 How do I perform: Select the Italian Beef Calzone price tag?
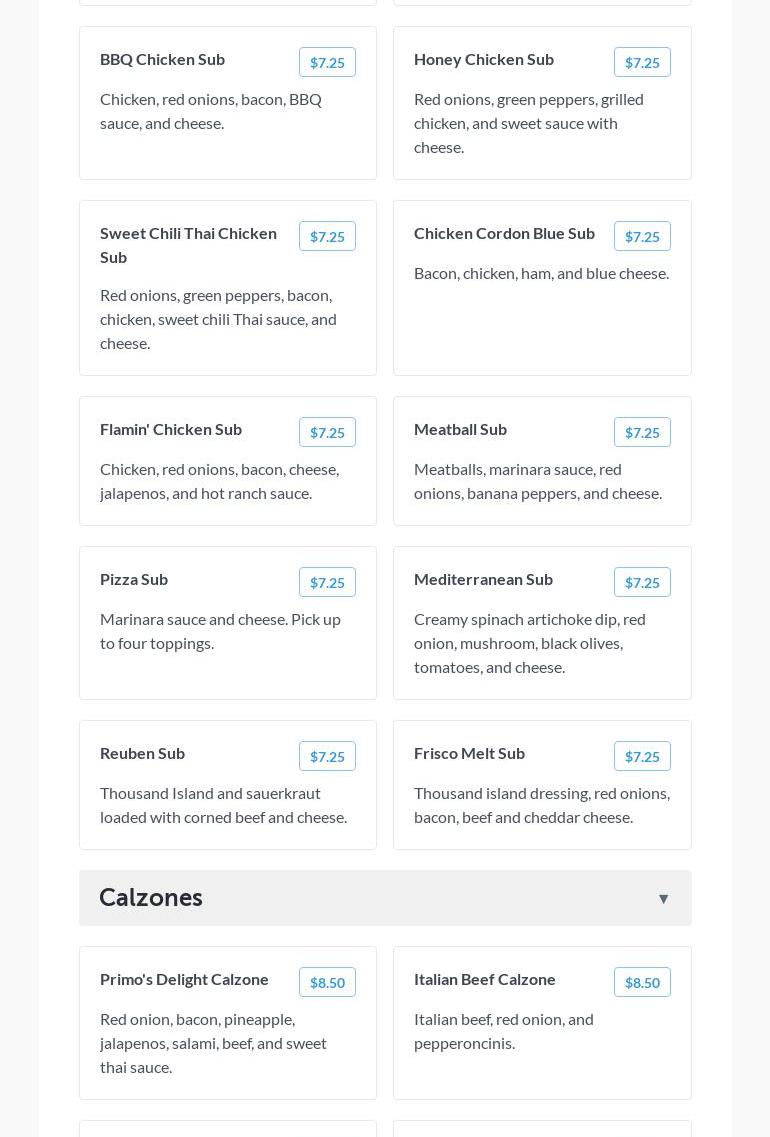642,982
